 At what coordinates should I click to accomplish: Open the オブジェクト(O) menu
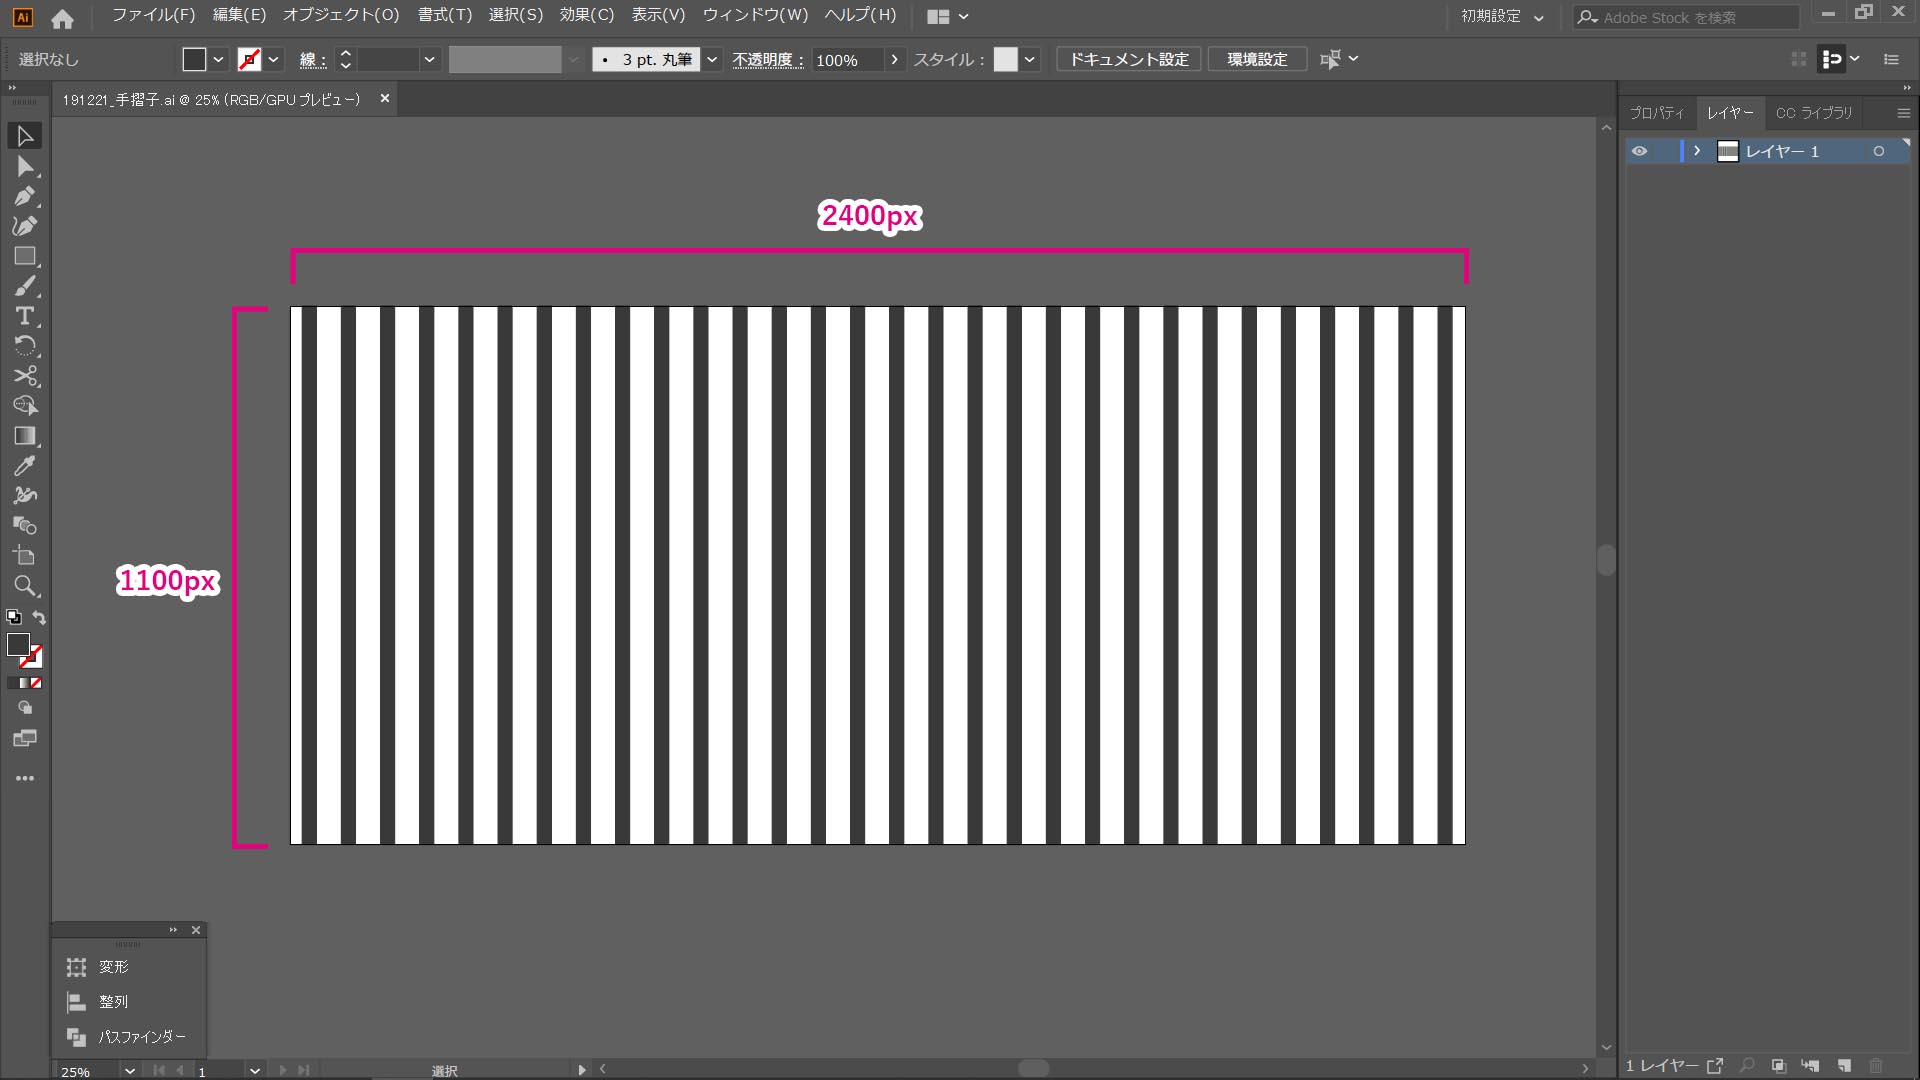click(340, 15)
